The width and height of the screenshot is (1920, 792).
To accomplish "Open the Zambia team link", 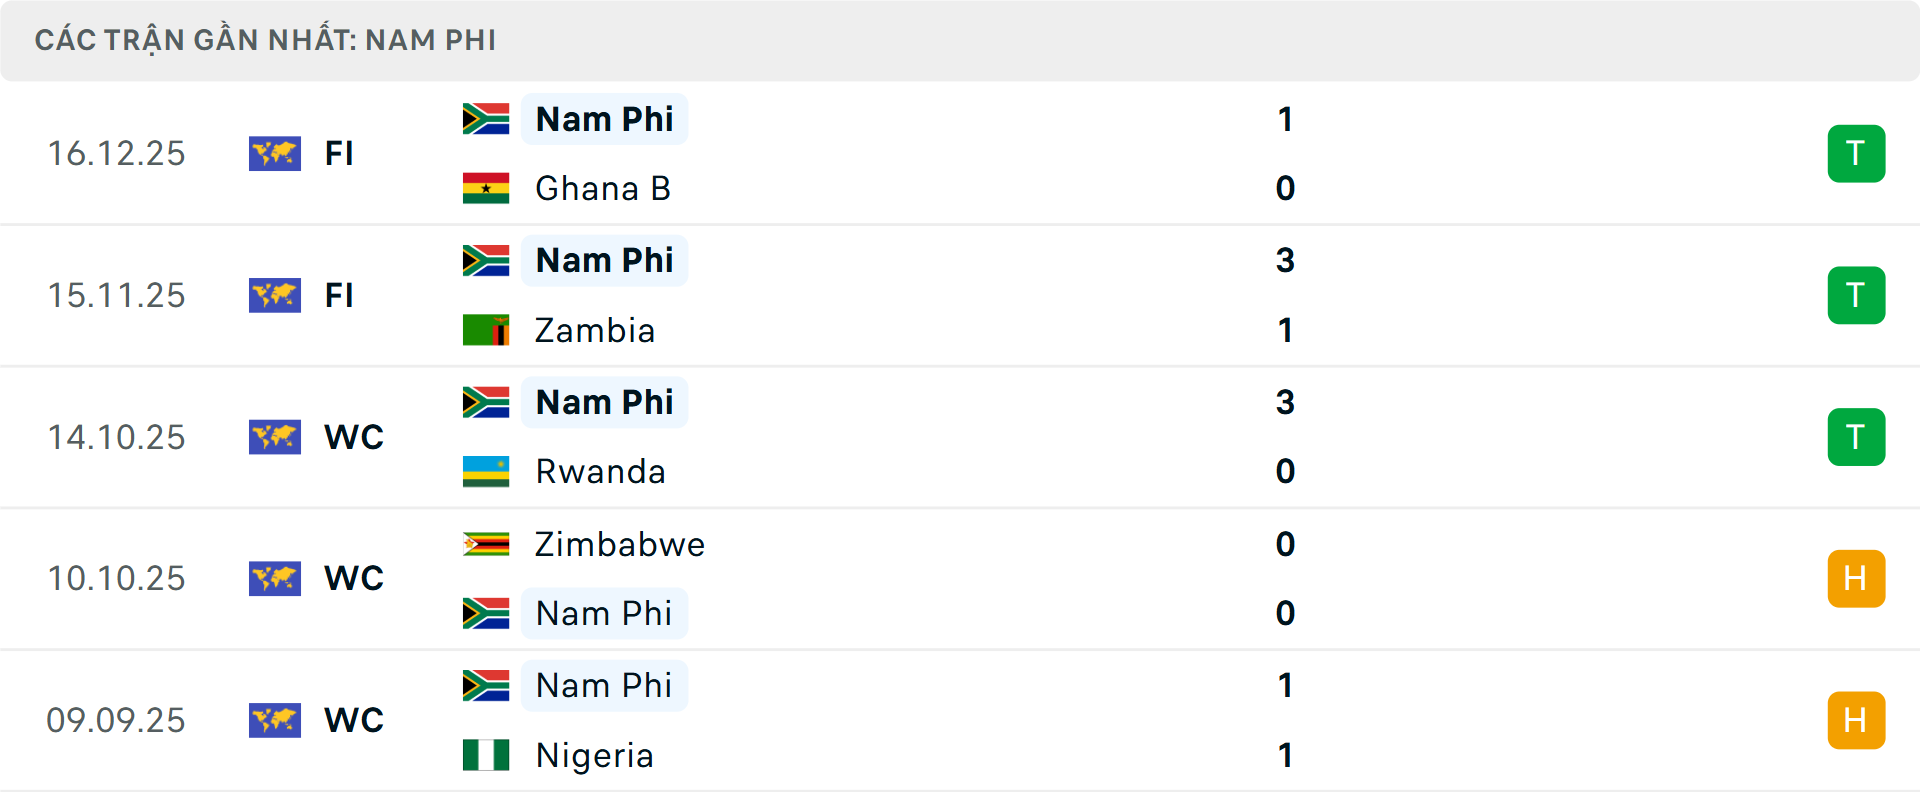I will tap(595, 330).
